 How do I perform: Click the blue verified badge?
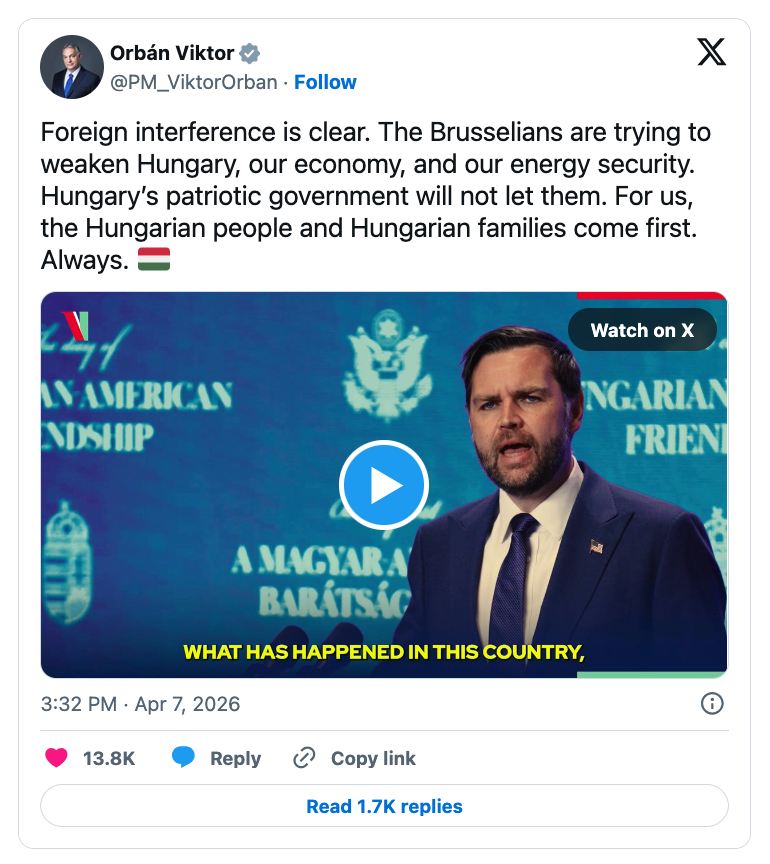pos(249,54)
